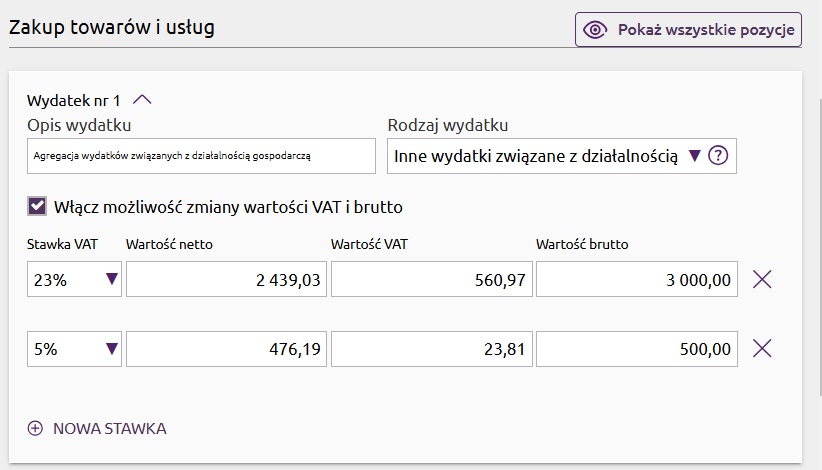The width and height of the screenshot is (822, 470).
Task: Open the help question mark beside Rodzaj wydatku
Action: (x=718, y=156)
